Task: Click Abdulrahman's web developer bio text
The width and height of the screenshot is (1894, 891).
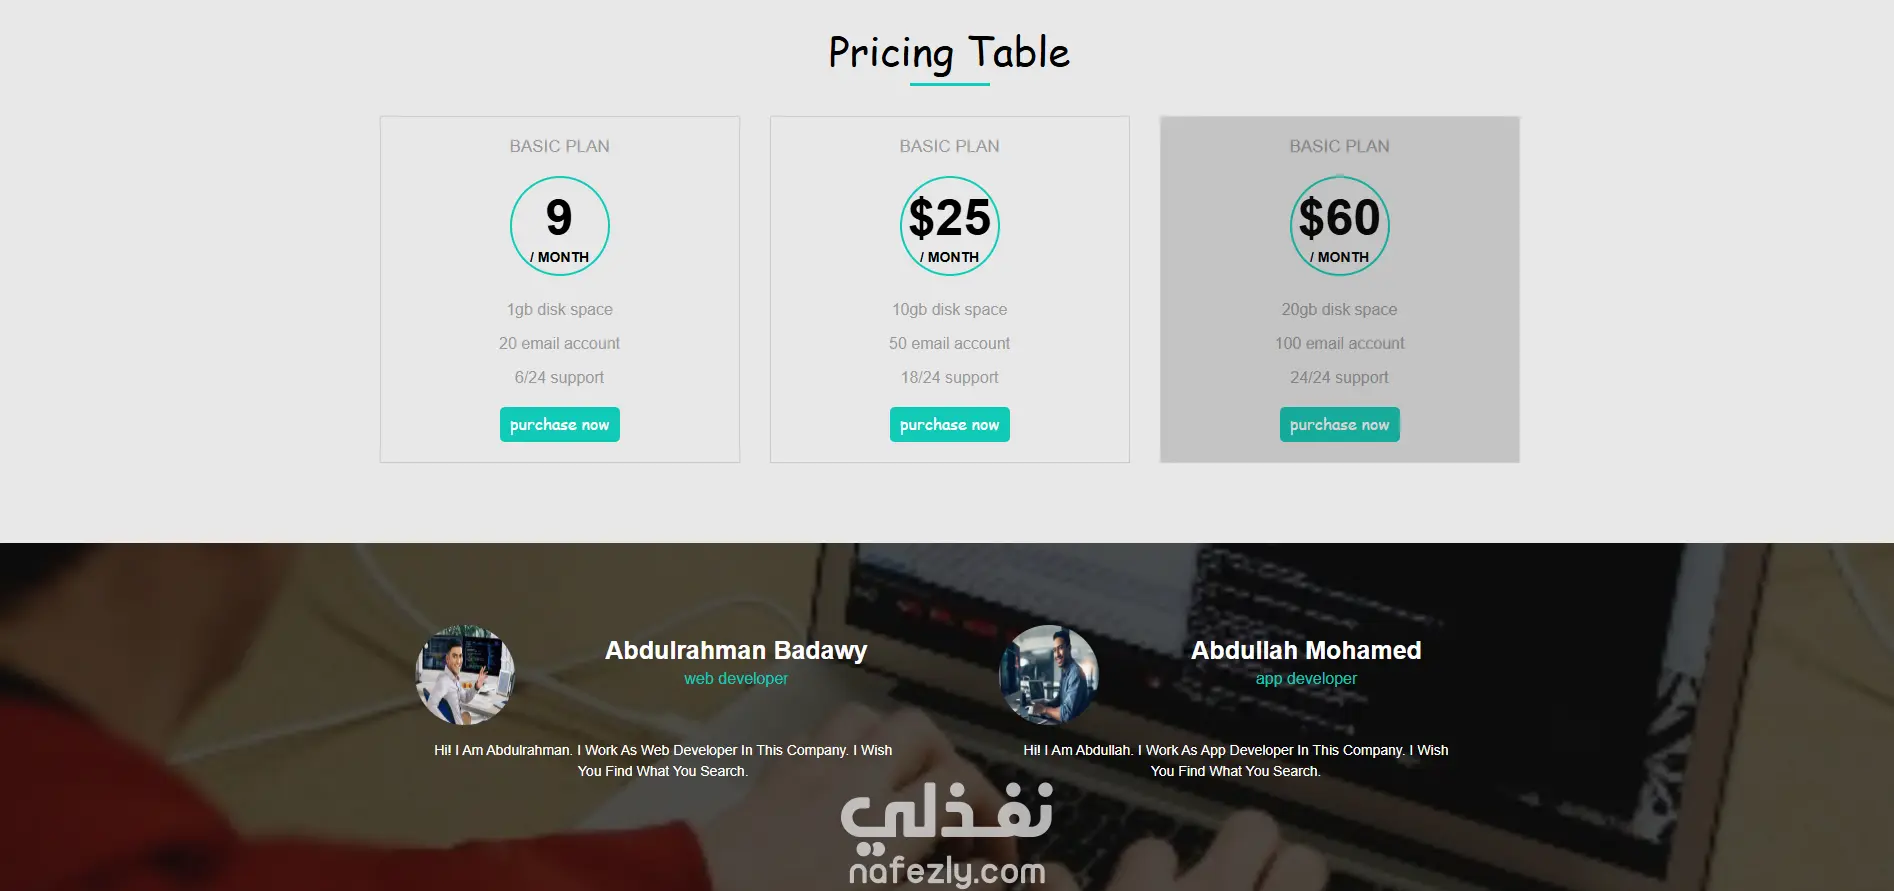Action: point(662,760)
